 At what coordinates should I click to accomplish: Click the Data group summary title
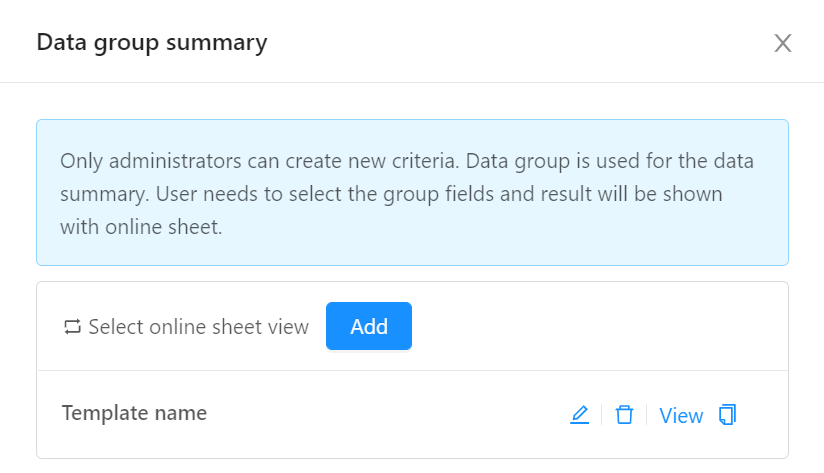point(152,43)
